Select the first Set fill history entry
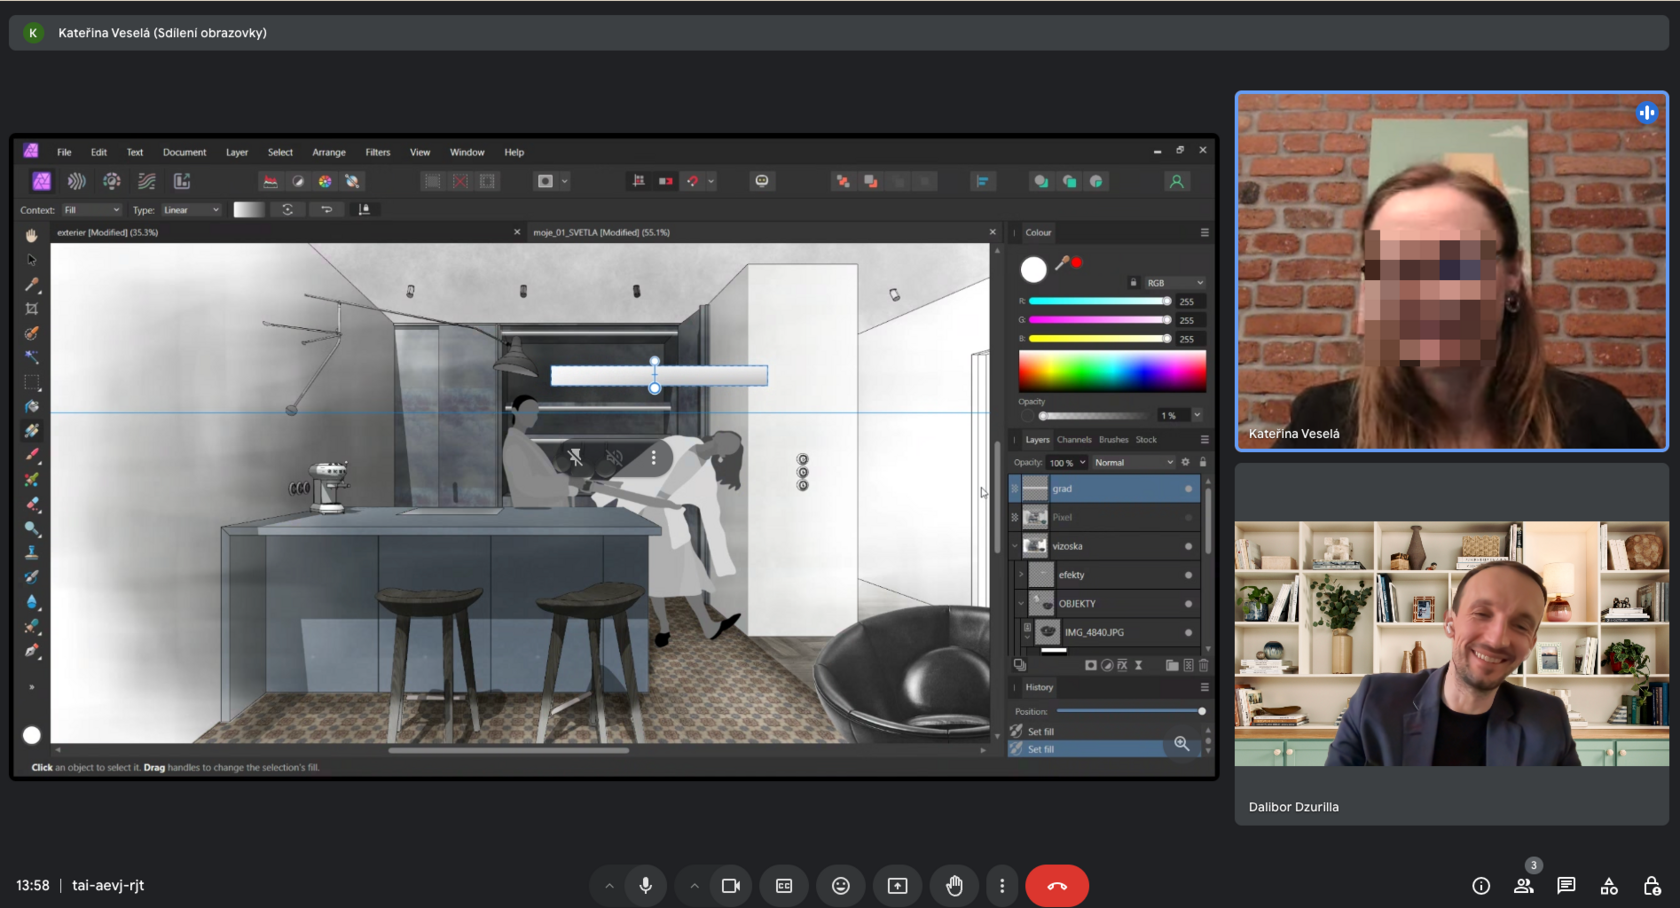Image resolution: width=1680 pixels, height=908 pixels. coord(1041,732)
